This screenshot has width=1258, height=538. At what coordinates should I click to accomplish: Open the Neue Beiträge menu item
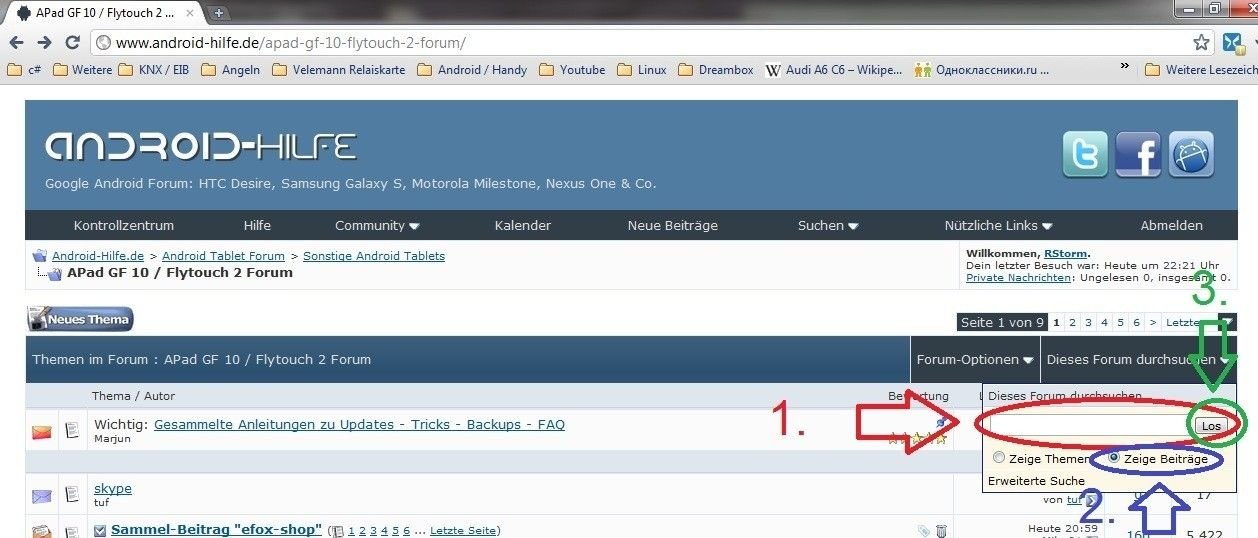pyautogui.click(x=673, y=225)
